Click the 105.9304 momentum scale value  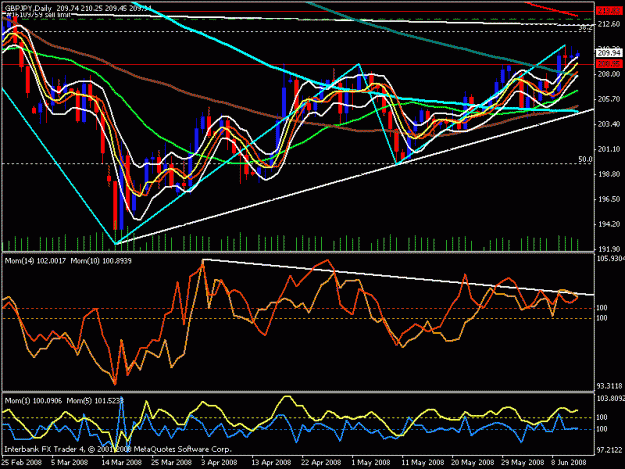[x=610, y=259]
